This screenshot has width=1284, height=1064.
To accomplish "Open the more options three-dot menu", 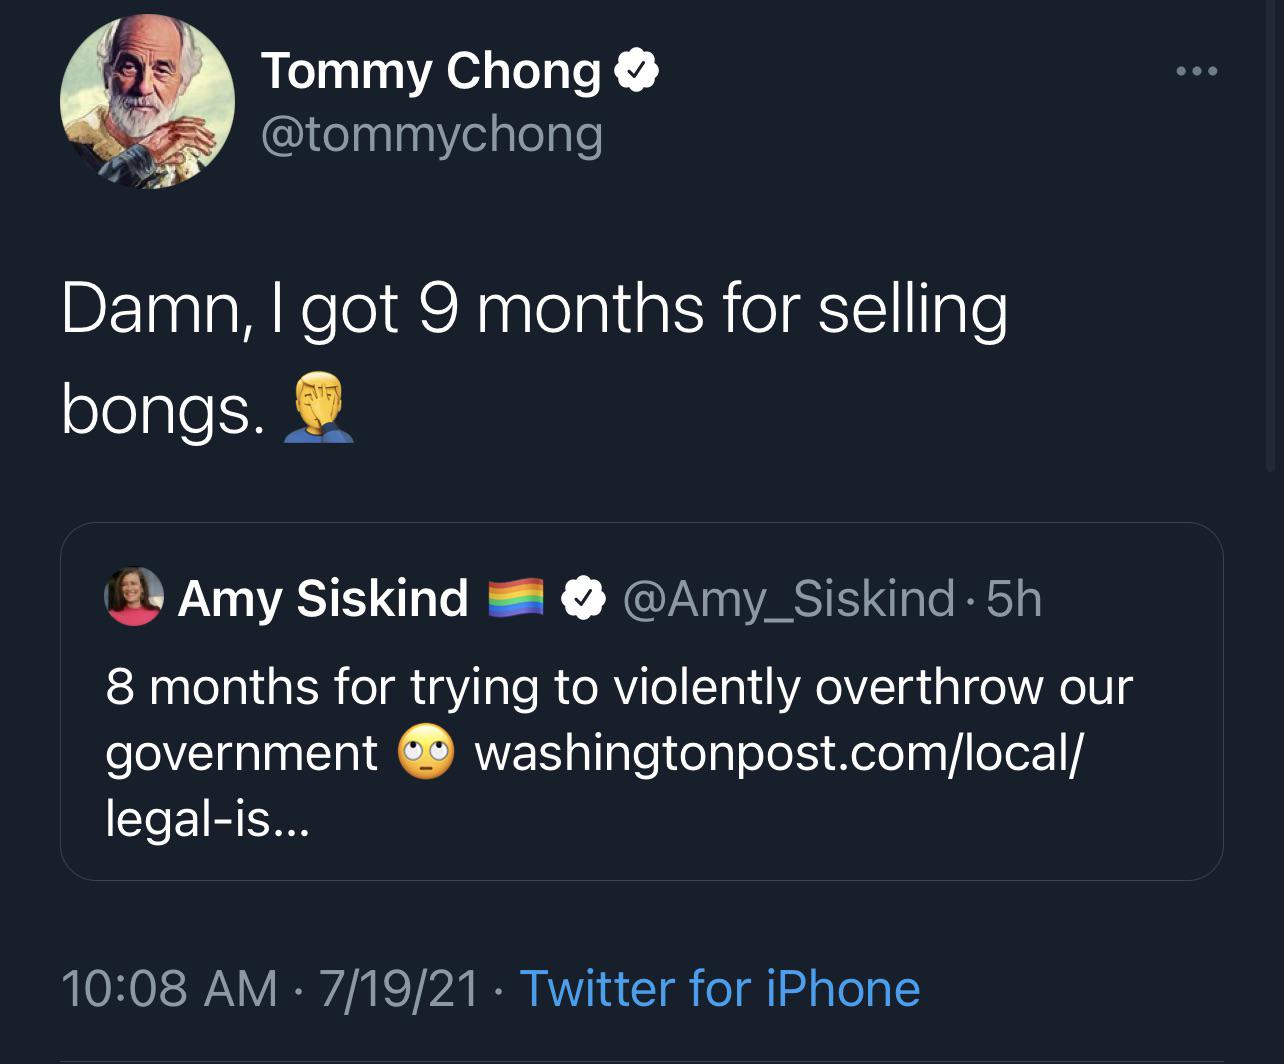I will pos(1196,71).
